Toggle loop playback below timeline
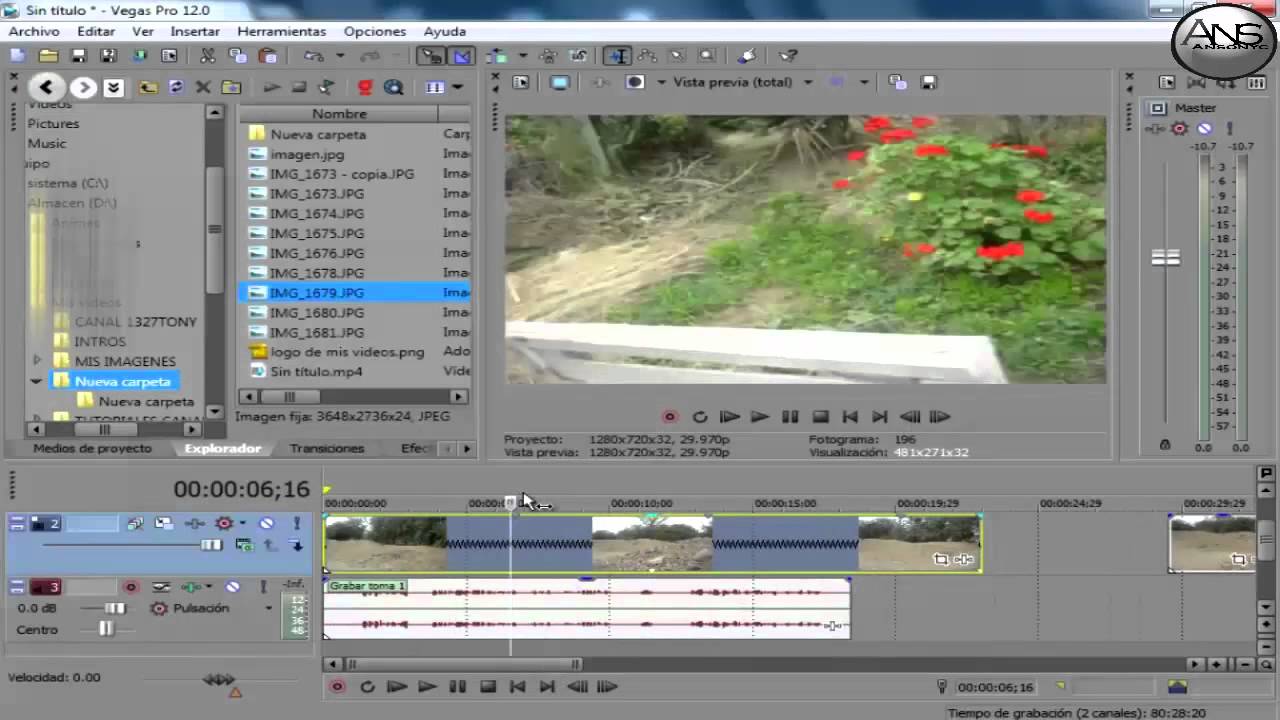This screenshot has width=1280, height=720. click(367, 687)
